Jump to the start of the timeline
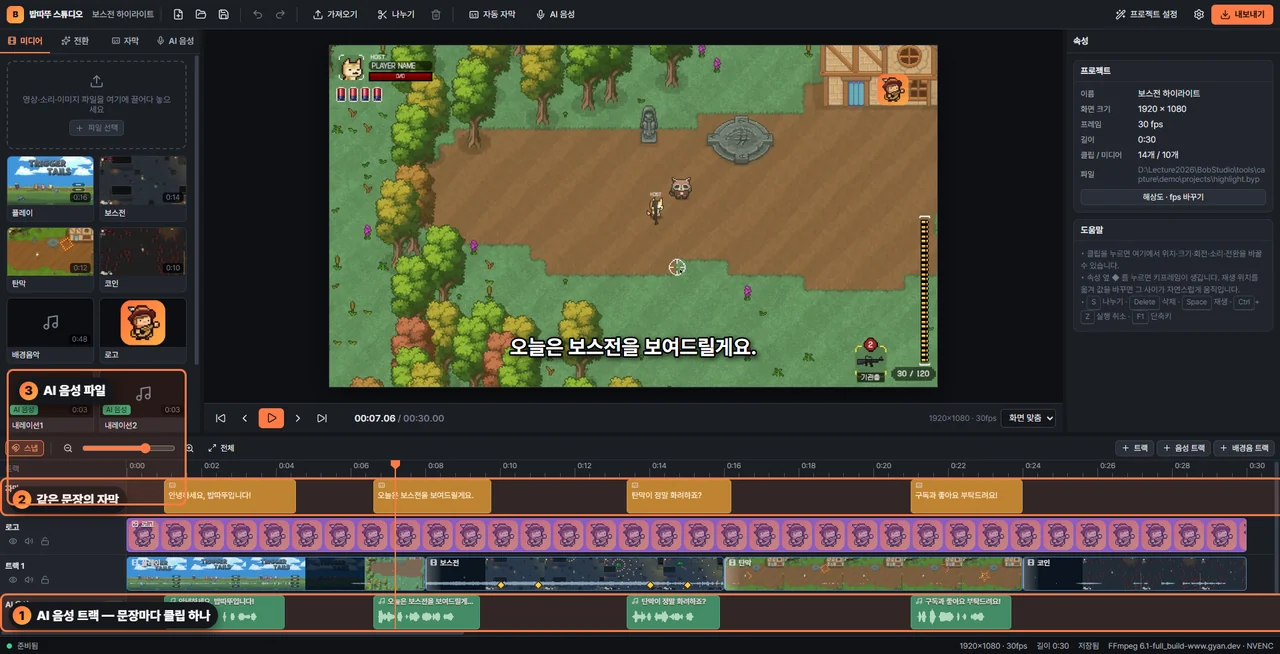1280x654 pixels. (220, 418)
